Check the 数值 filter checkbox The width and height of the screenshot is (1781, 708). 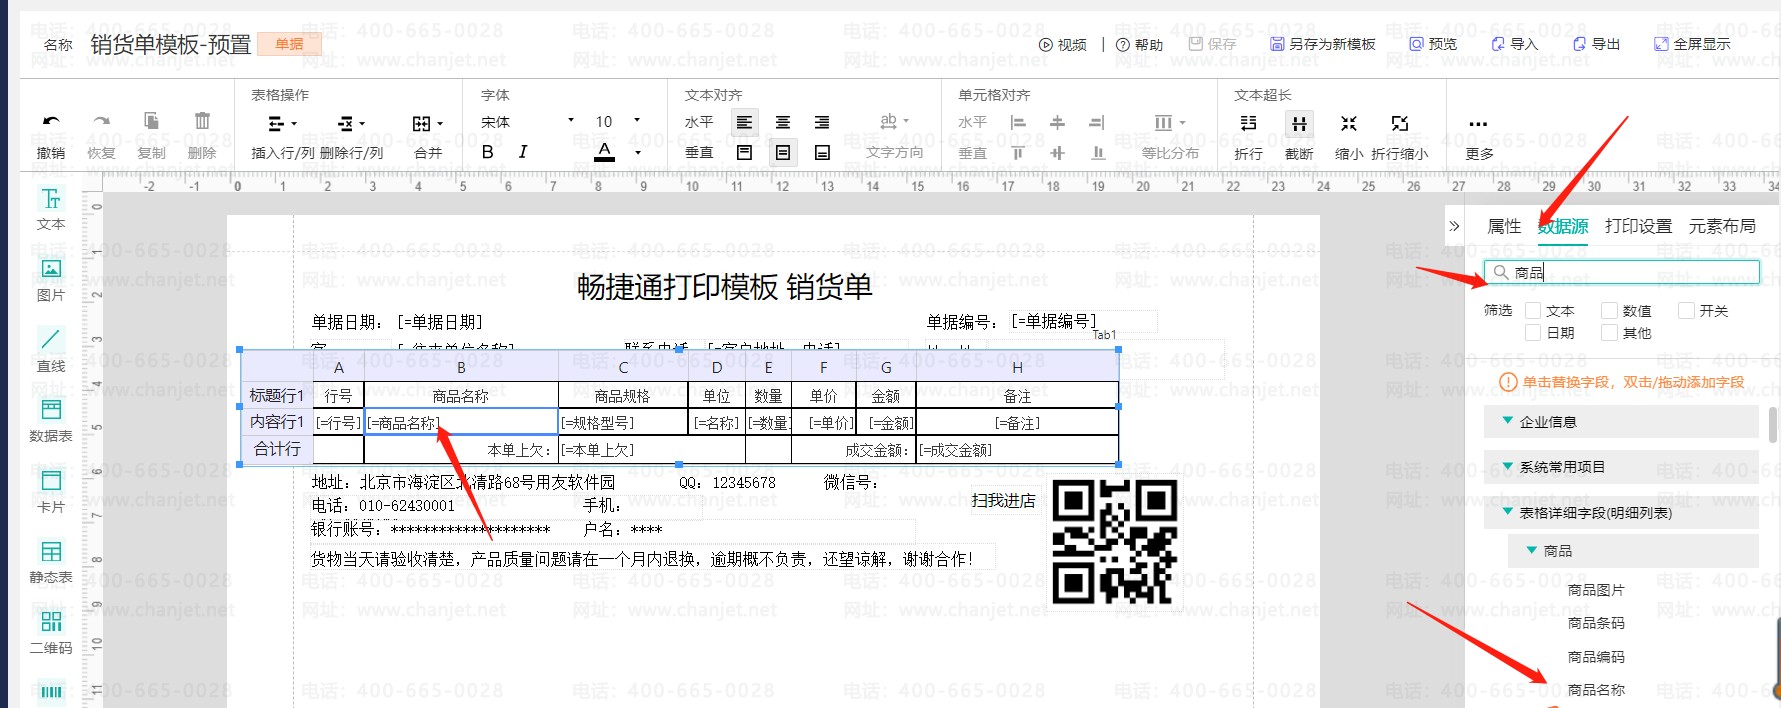click(1609, 311)
